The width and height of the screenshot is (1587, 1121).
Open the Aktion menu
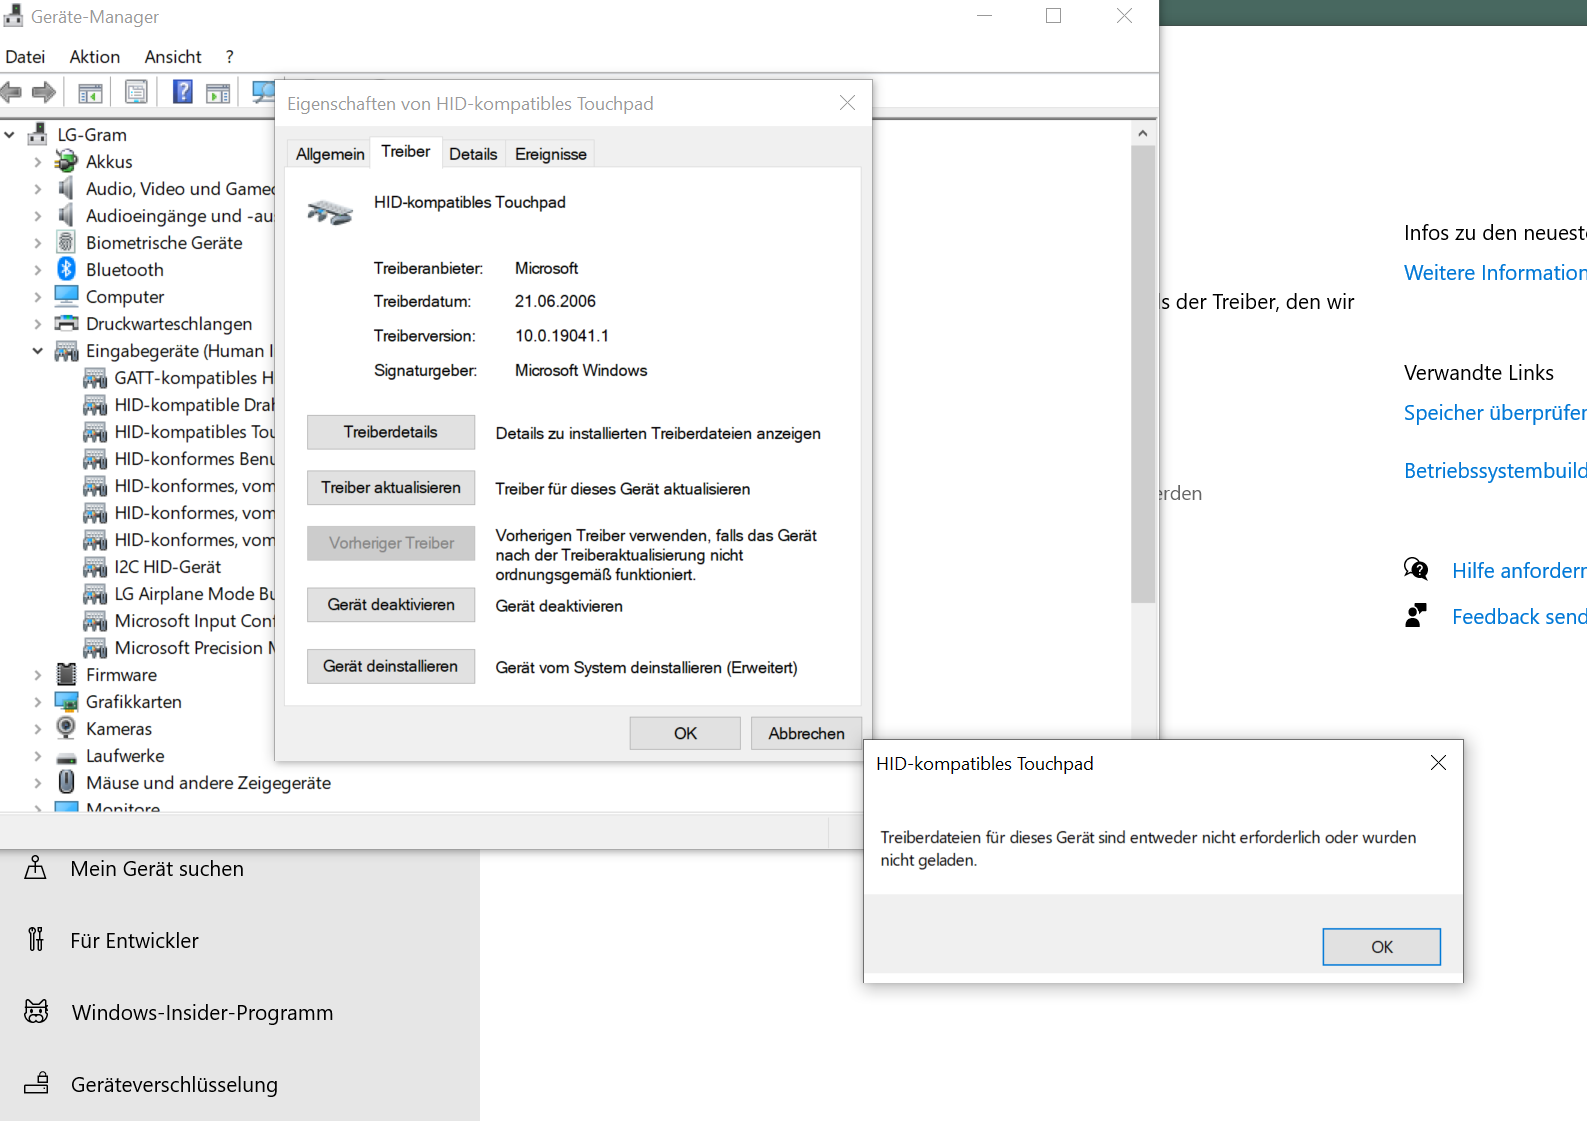(95, 57)
